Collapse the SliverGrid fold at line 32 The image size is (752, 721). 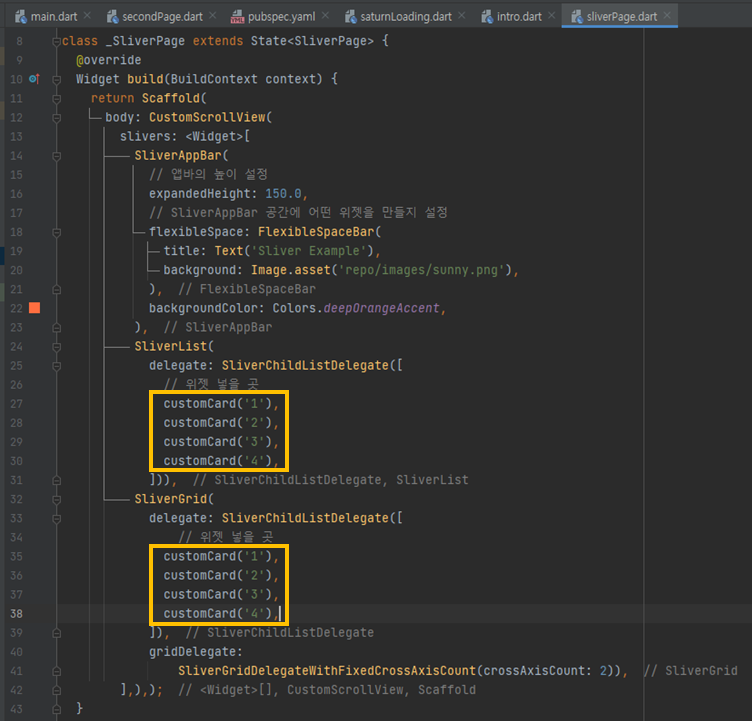click(57, 500)
